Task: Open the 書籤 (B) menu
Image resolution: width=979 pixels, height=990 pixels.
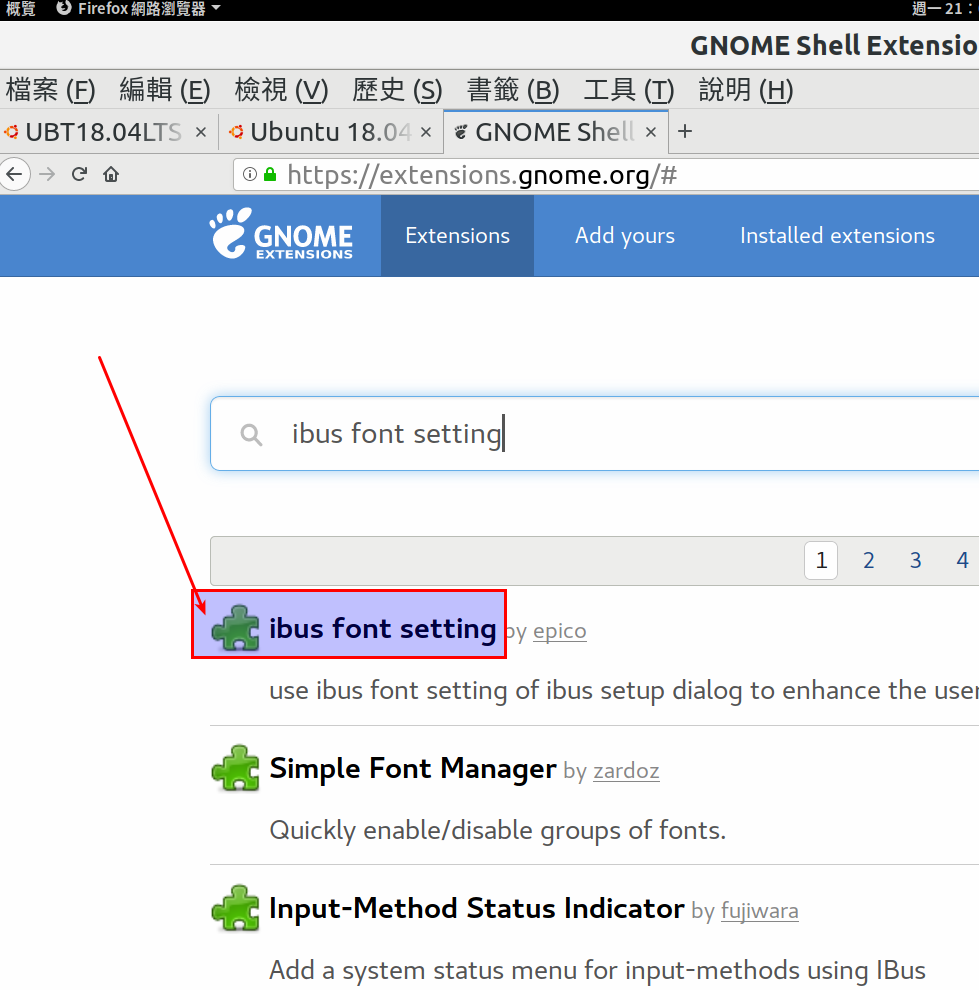Action: [513, 90]
